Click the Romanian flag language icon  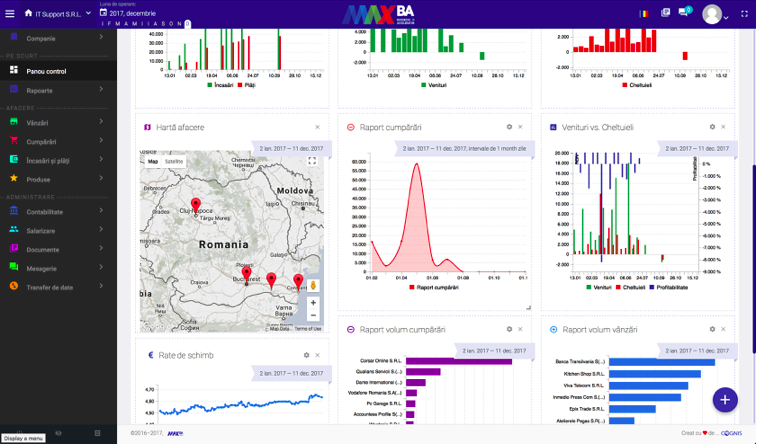(645, 13)
